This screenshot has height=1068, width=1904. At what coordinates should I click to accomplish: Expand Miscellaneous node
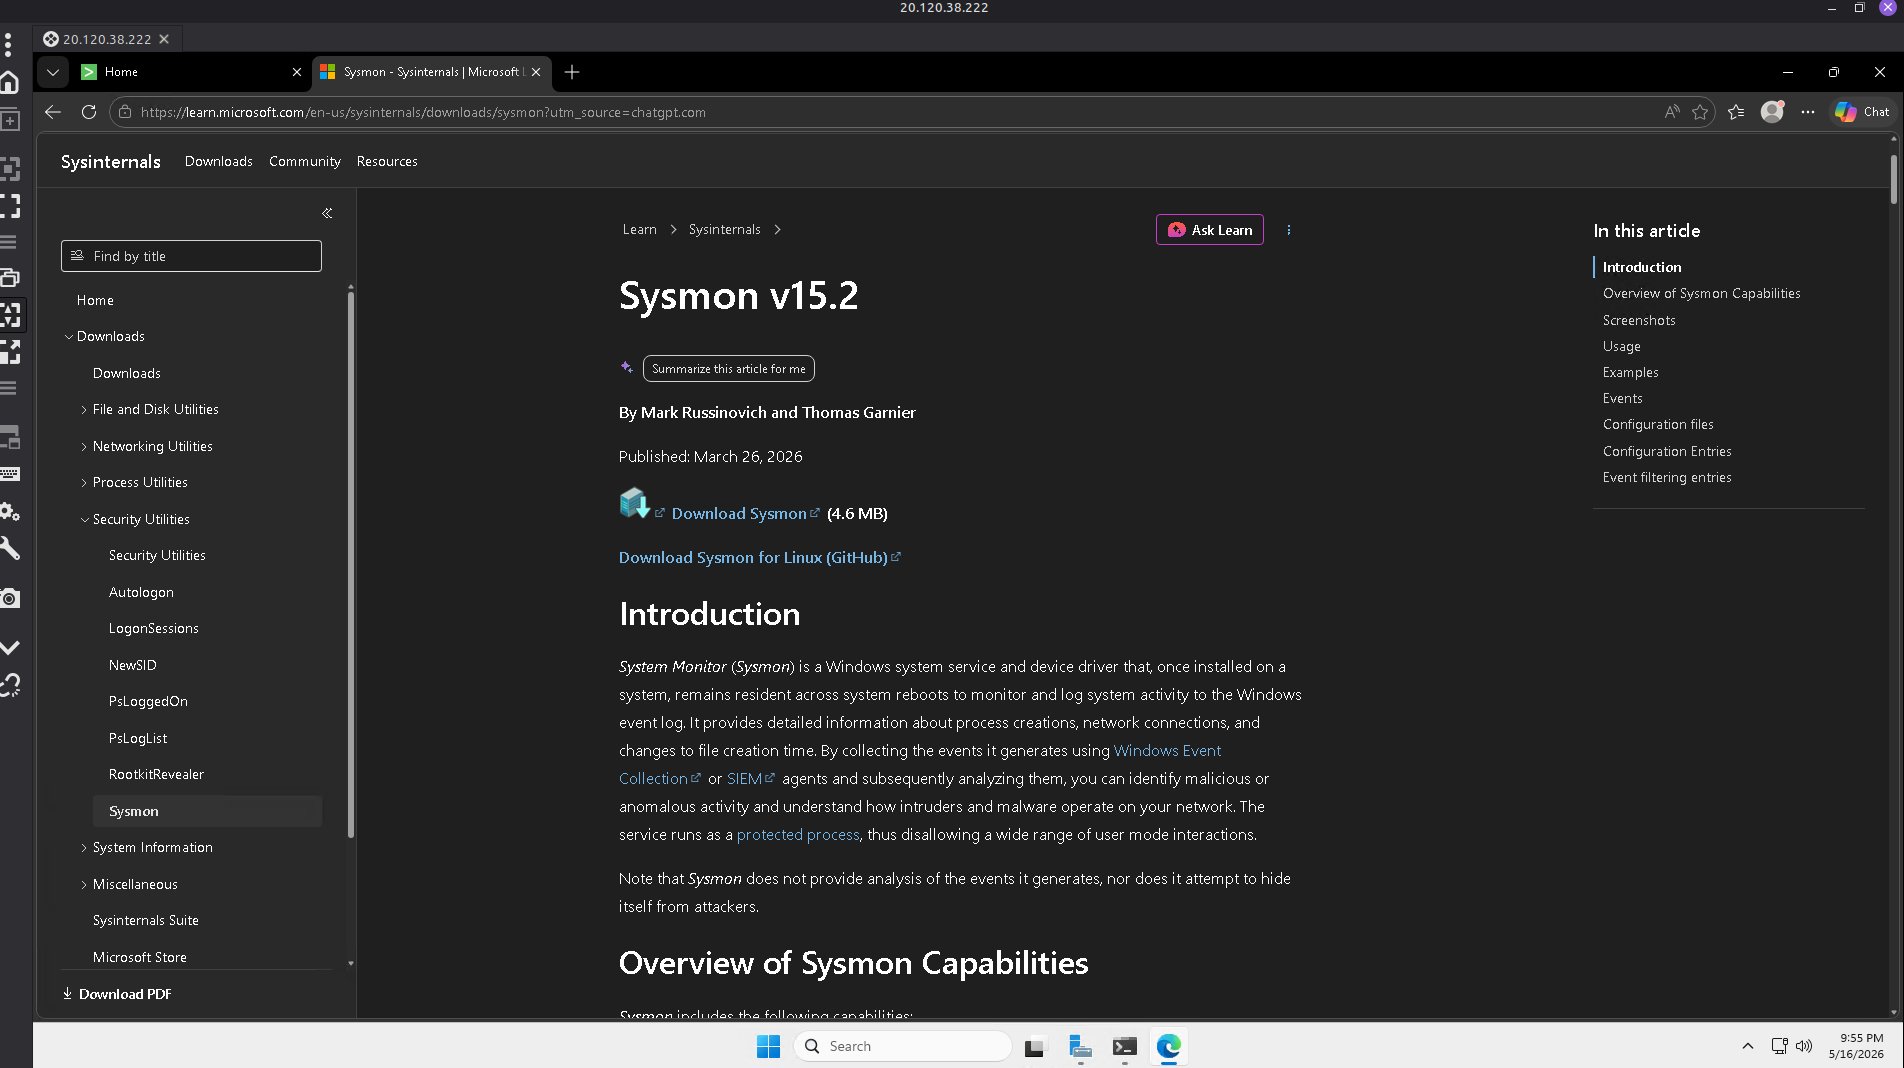[x=84, y=885]
